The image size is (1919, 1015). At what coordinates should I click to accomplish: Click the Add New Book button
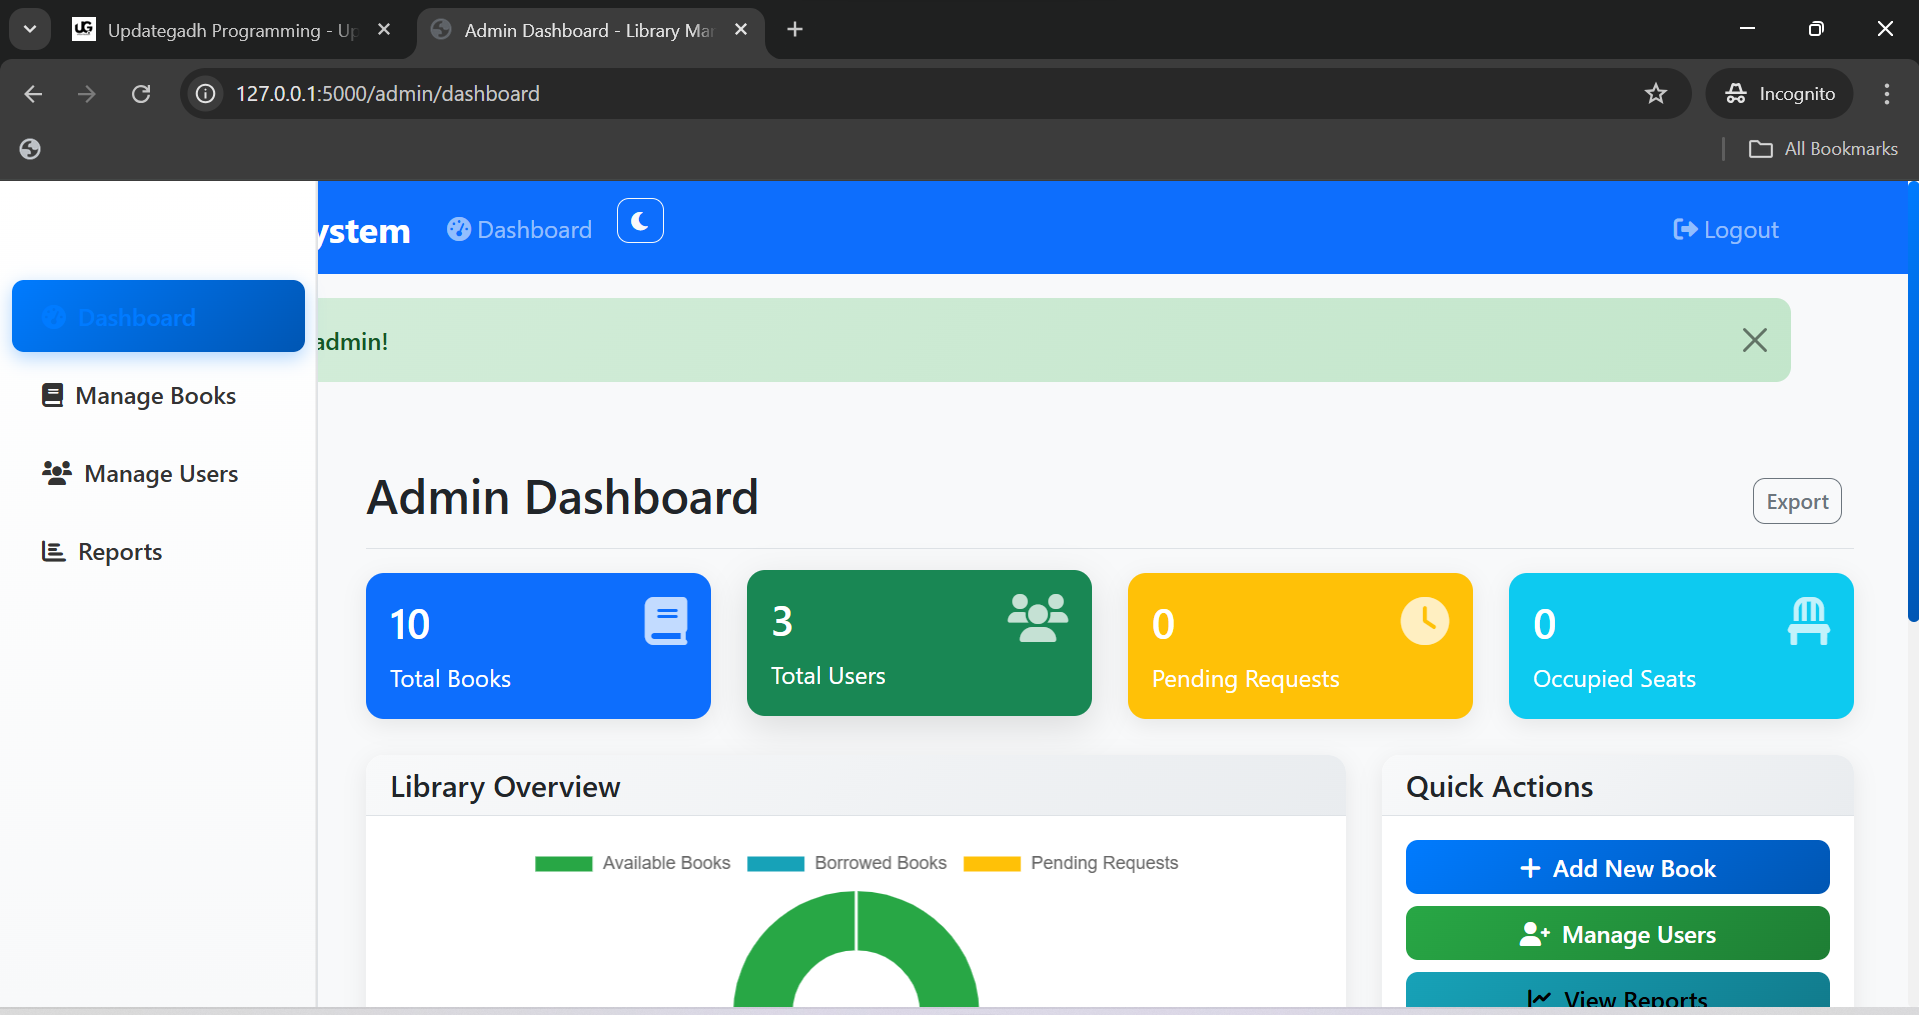pos(1617,867)
